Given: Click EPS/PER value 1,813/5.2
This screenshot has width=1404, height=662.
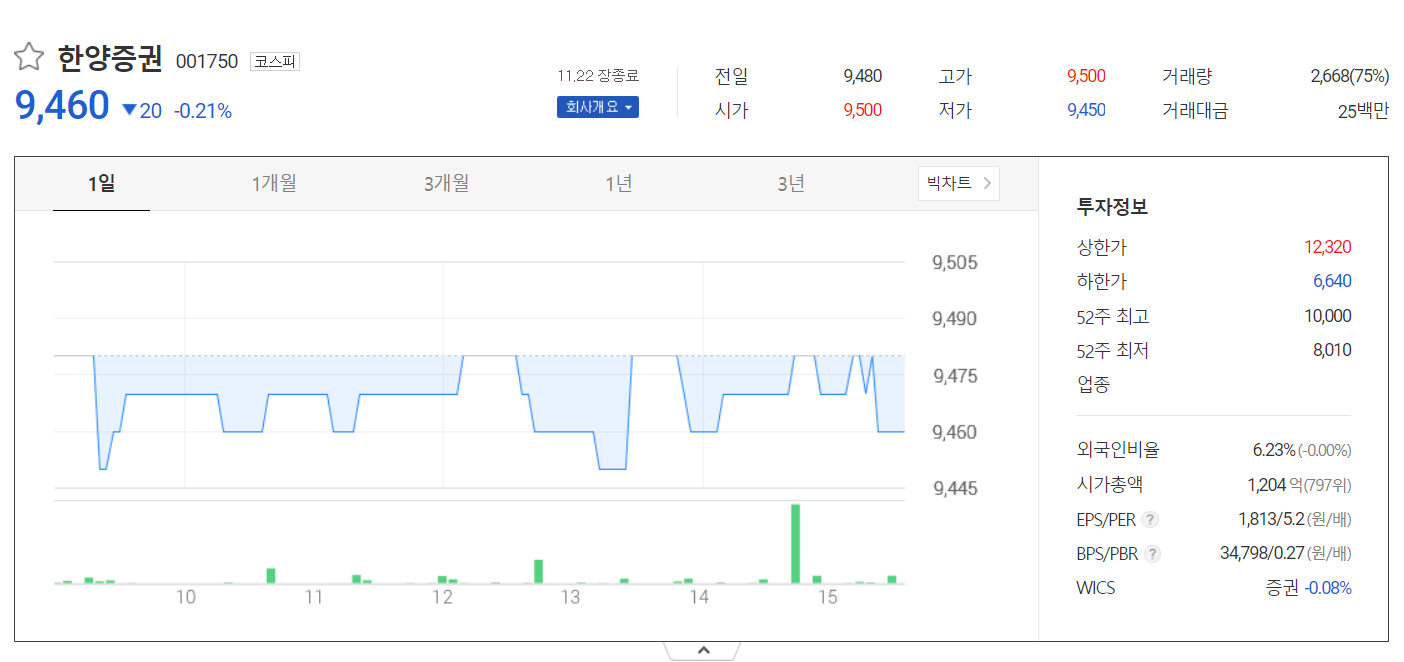Looking at the screenshot, I should 1270,519.
